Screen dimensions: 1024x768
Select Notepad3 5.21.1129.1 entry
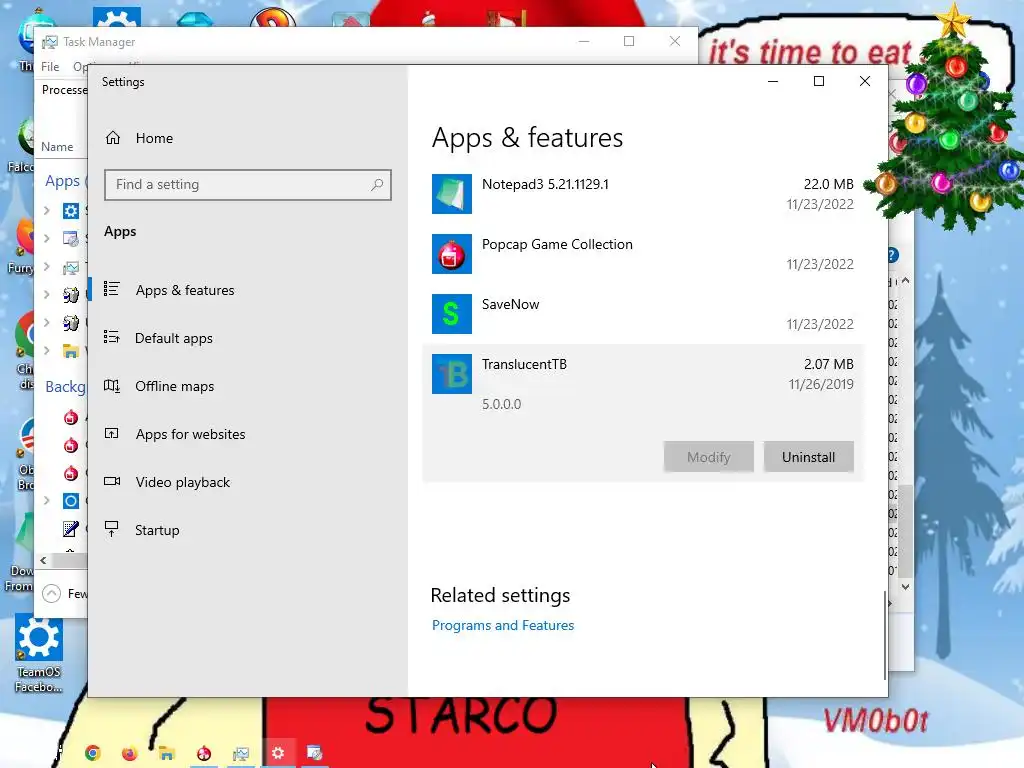pyautogui.click(x=643, y=194)
